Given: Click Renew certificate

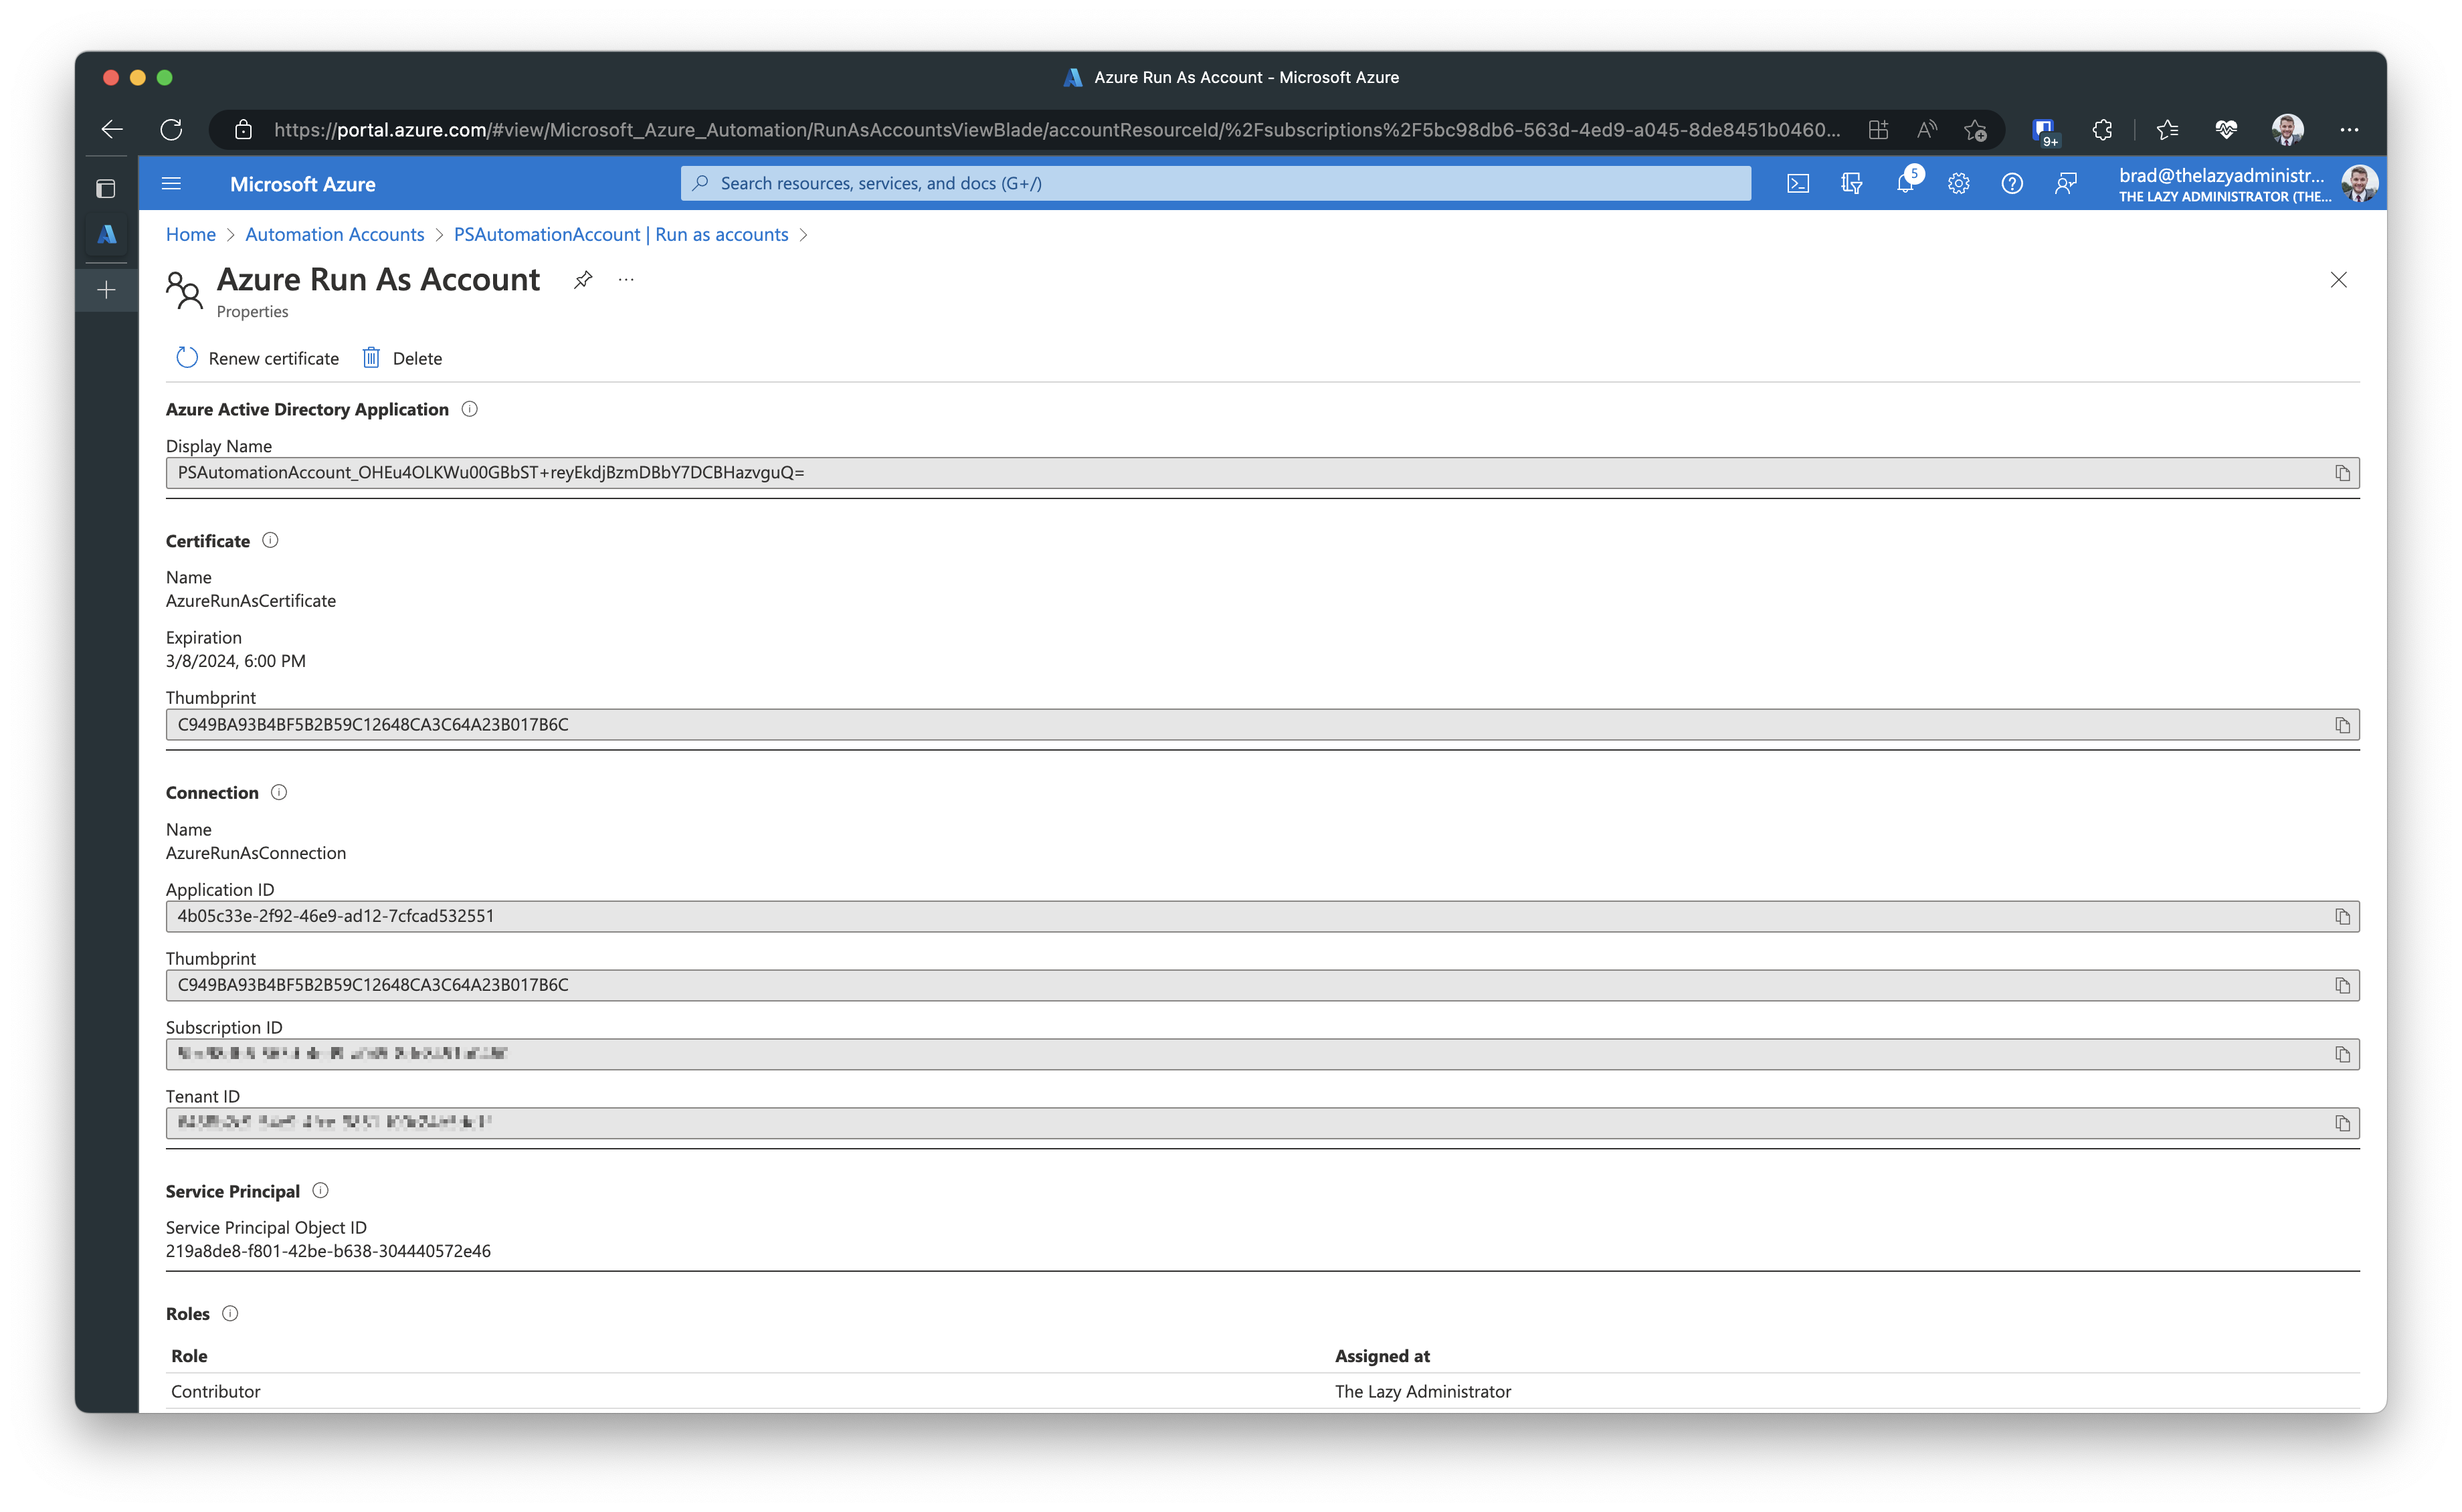Looking at the screenshot, I should [258, 358].
